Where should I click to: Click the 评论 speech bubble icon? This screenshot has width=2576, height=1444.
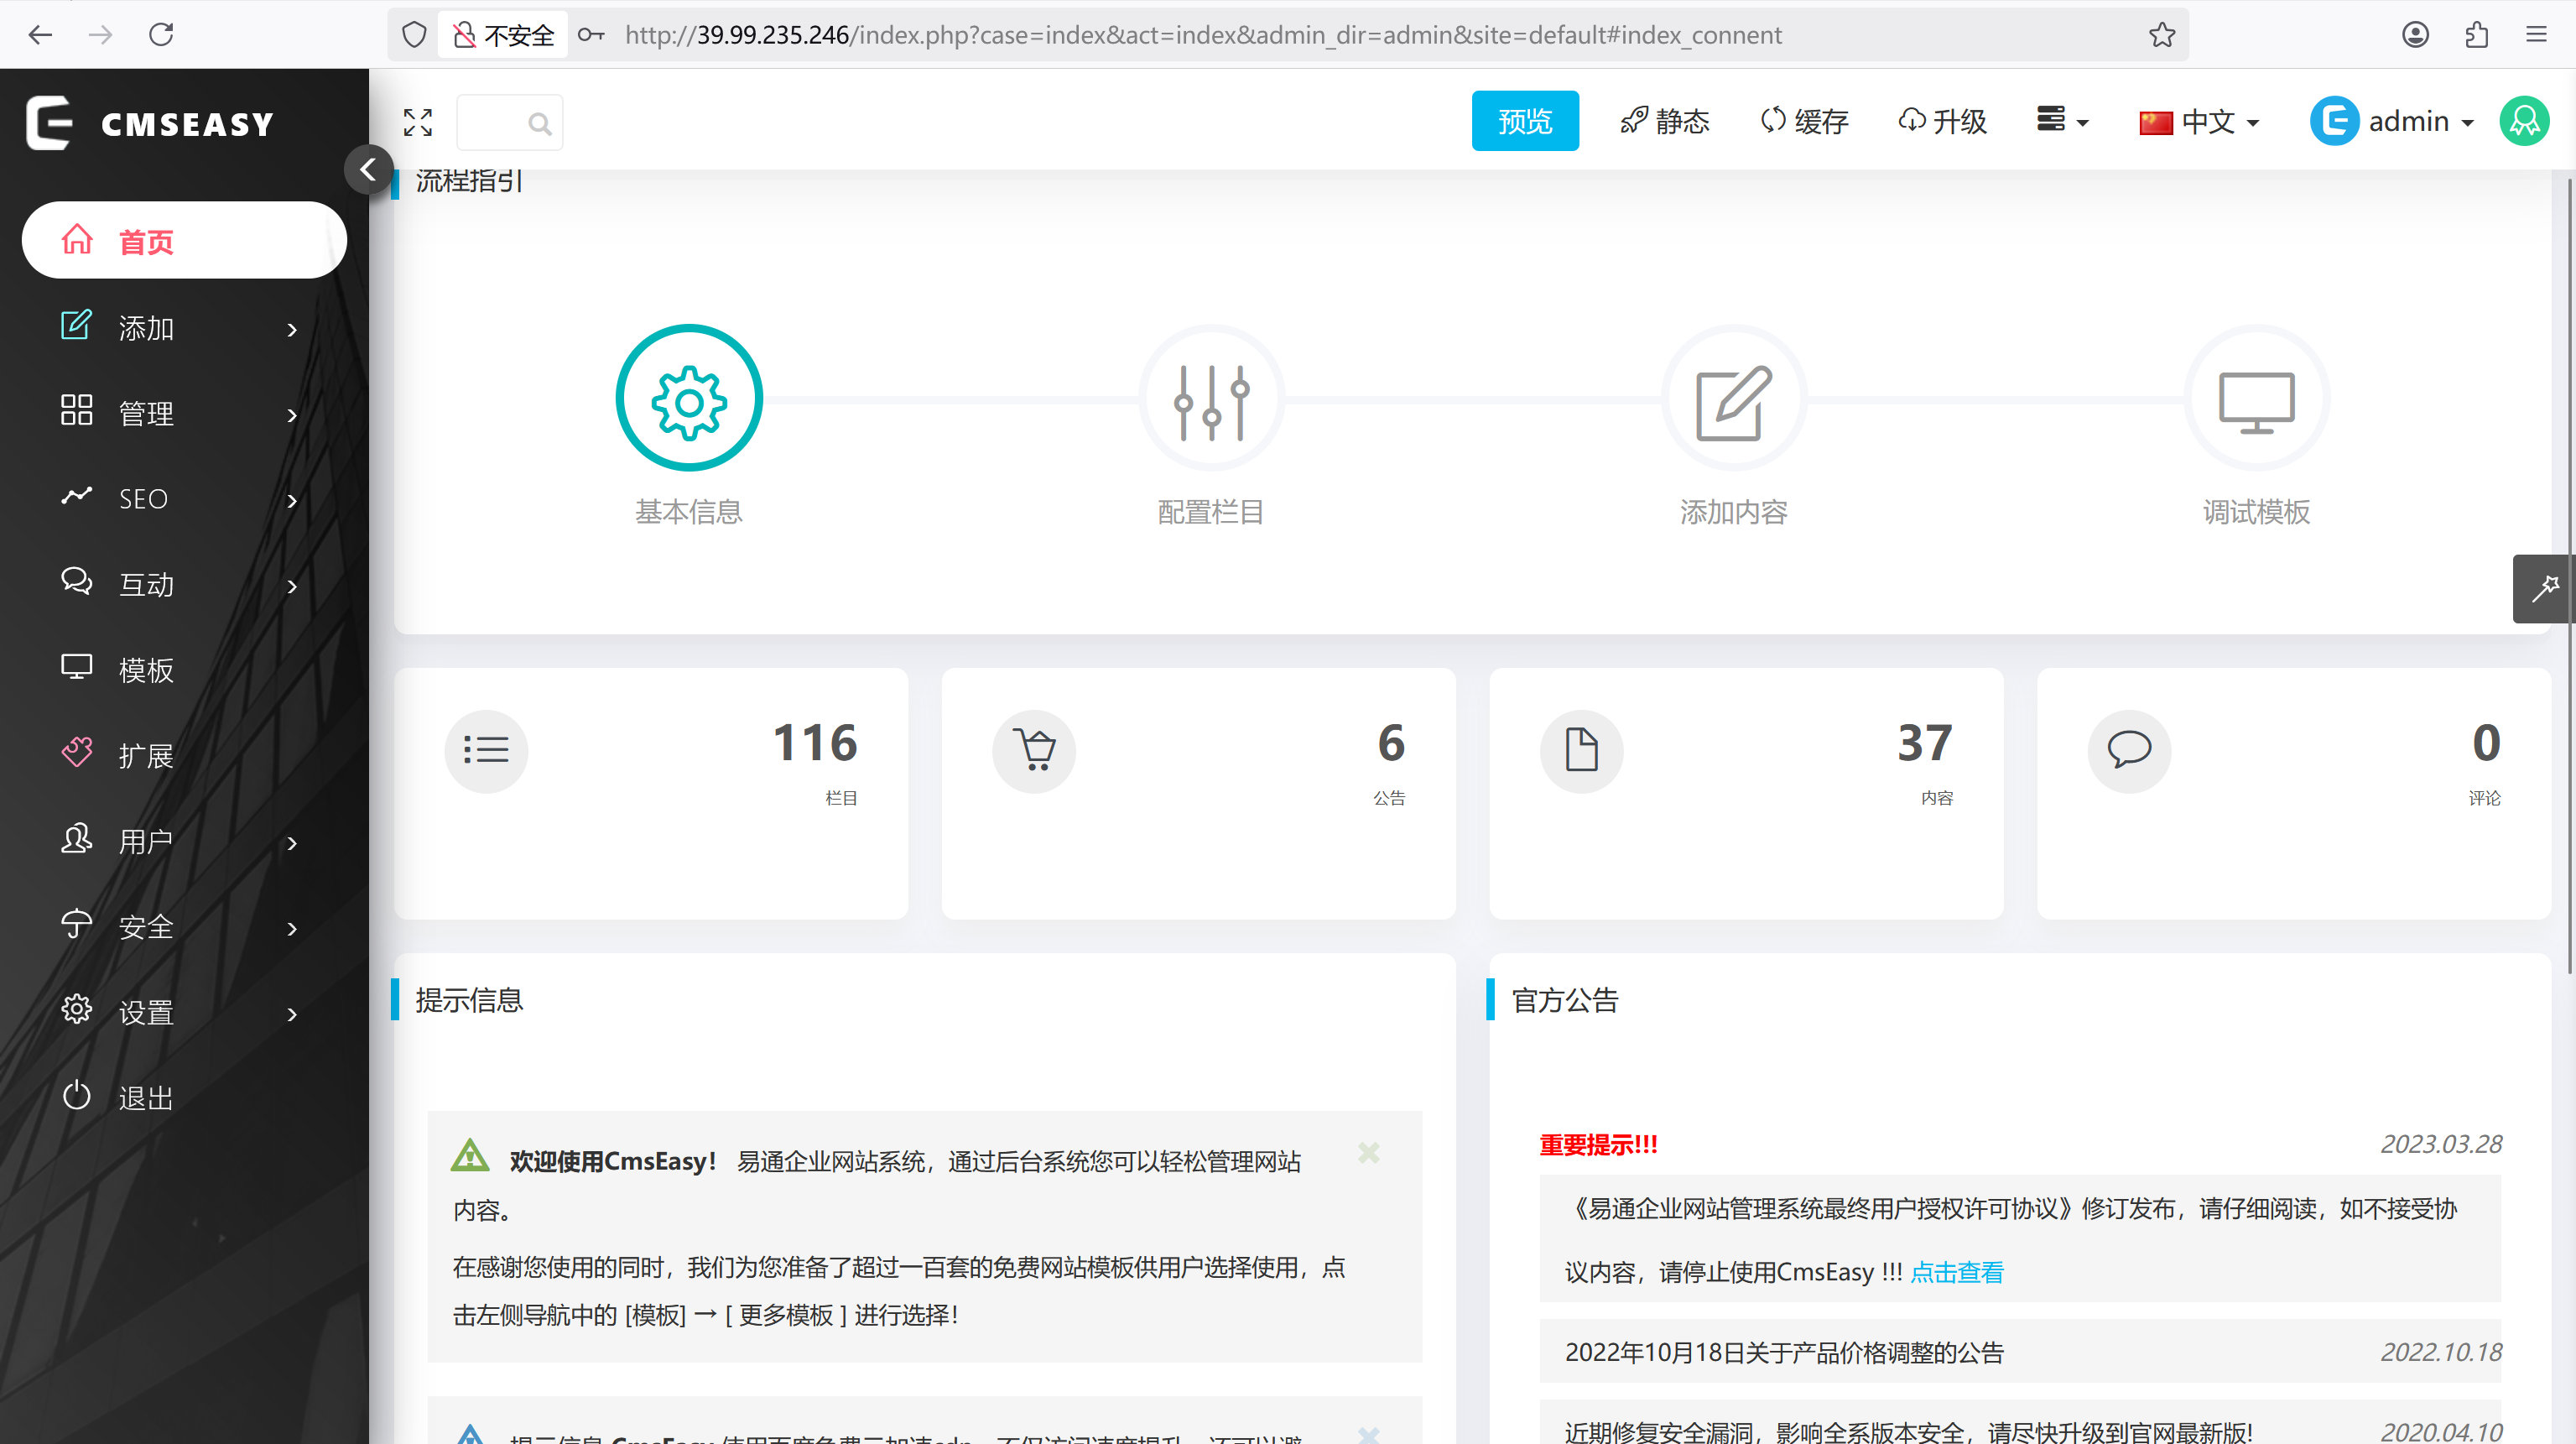pos(2130,750)
